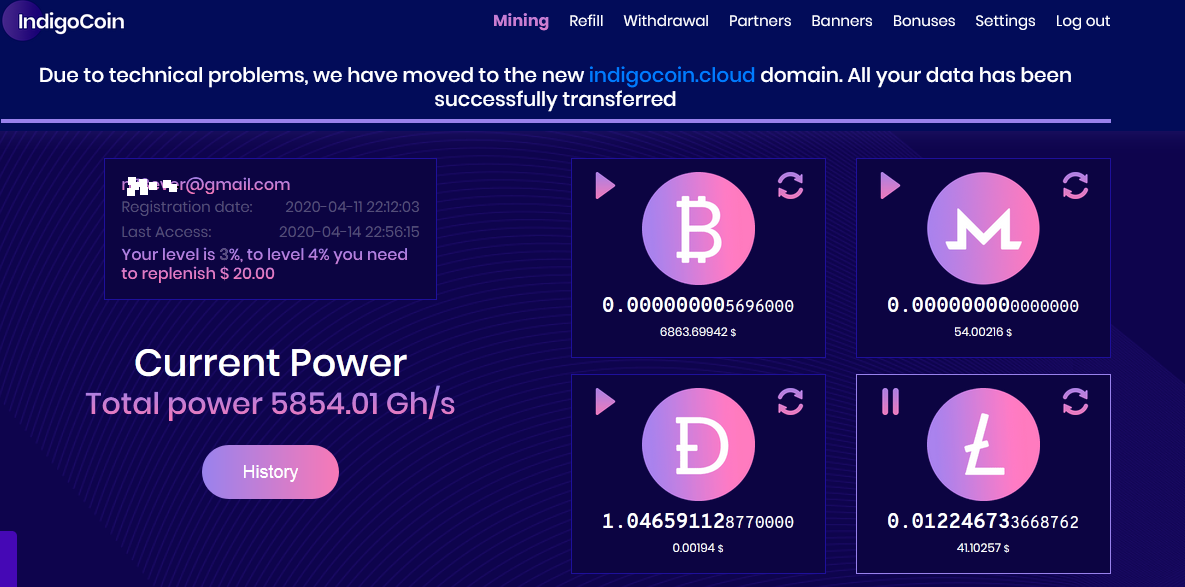Click the IndigoCoin logo
1185x587 pixels.
[64, 21]
